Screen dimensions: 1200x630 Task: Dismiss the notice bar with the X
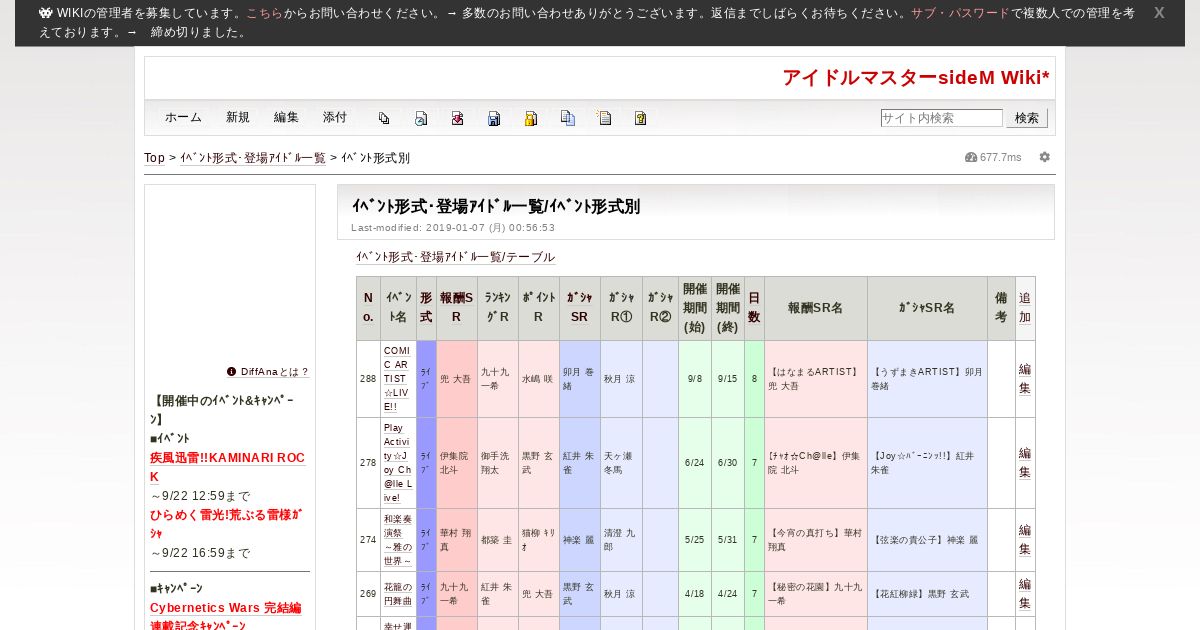click(1159, 13)
